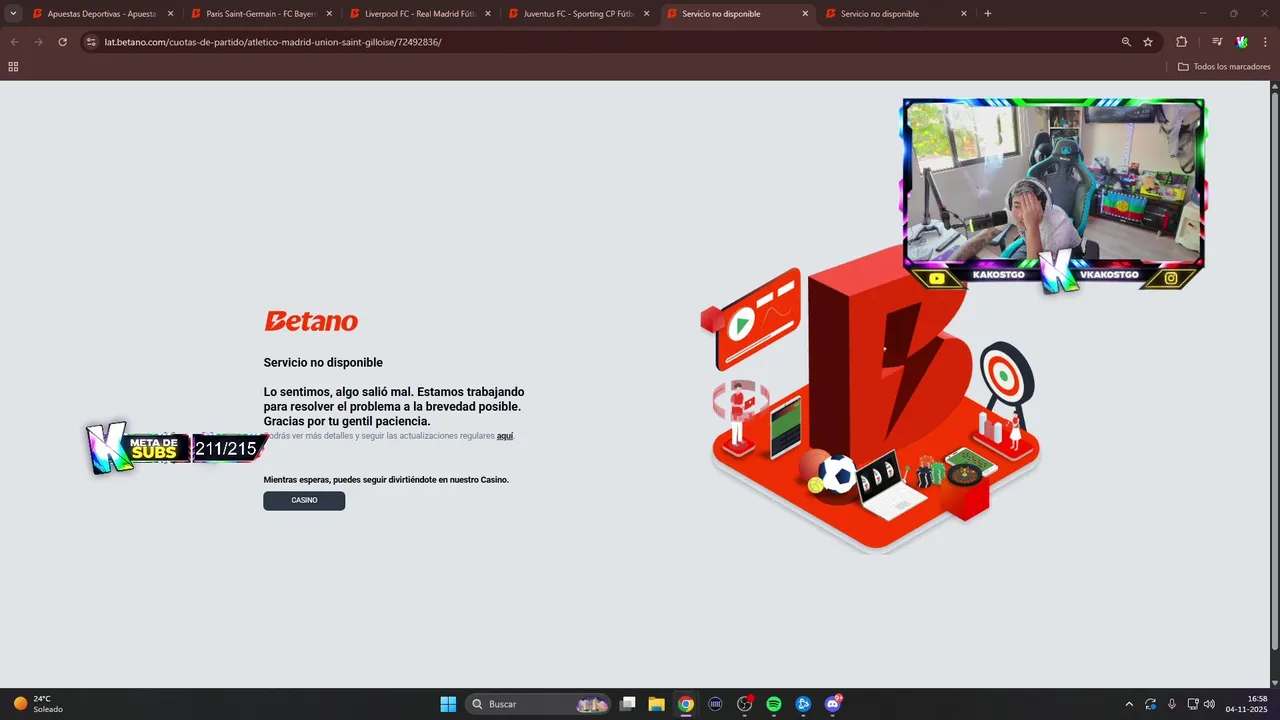The height and width of the screenshot is (720, 1280).
Task: Open the apps grid in bookmarks bar
Action: 13,67
